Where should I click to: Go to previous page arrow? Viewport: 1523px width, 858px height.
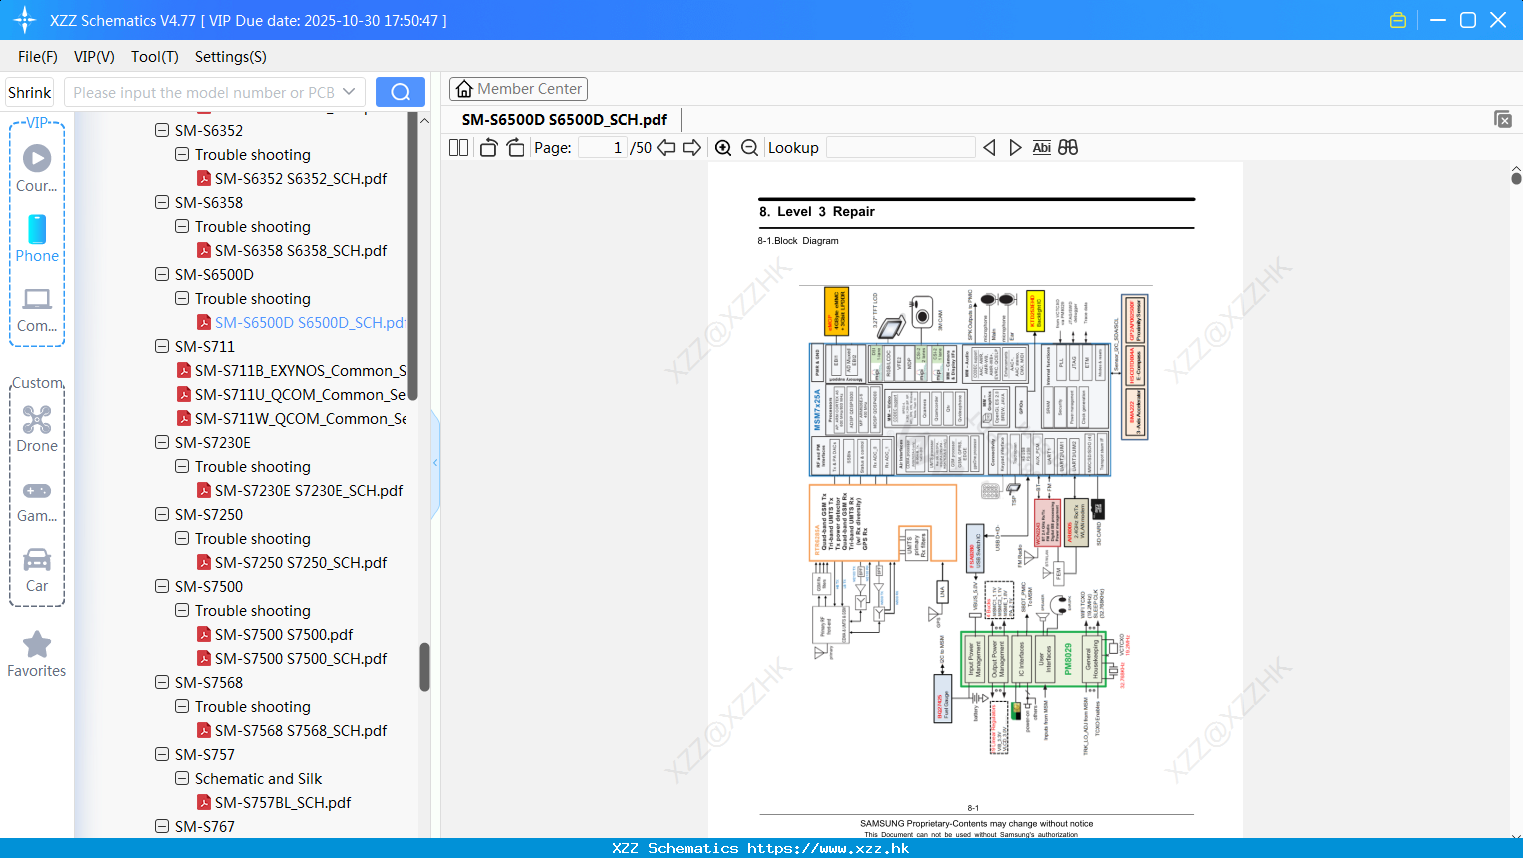point(666,147)
